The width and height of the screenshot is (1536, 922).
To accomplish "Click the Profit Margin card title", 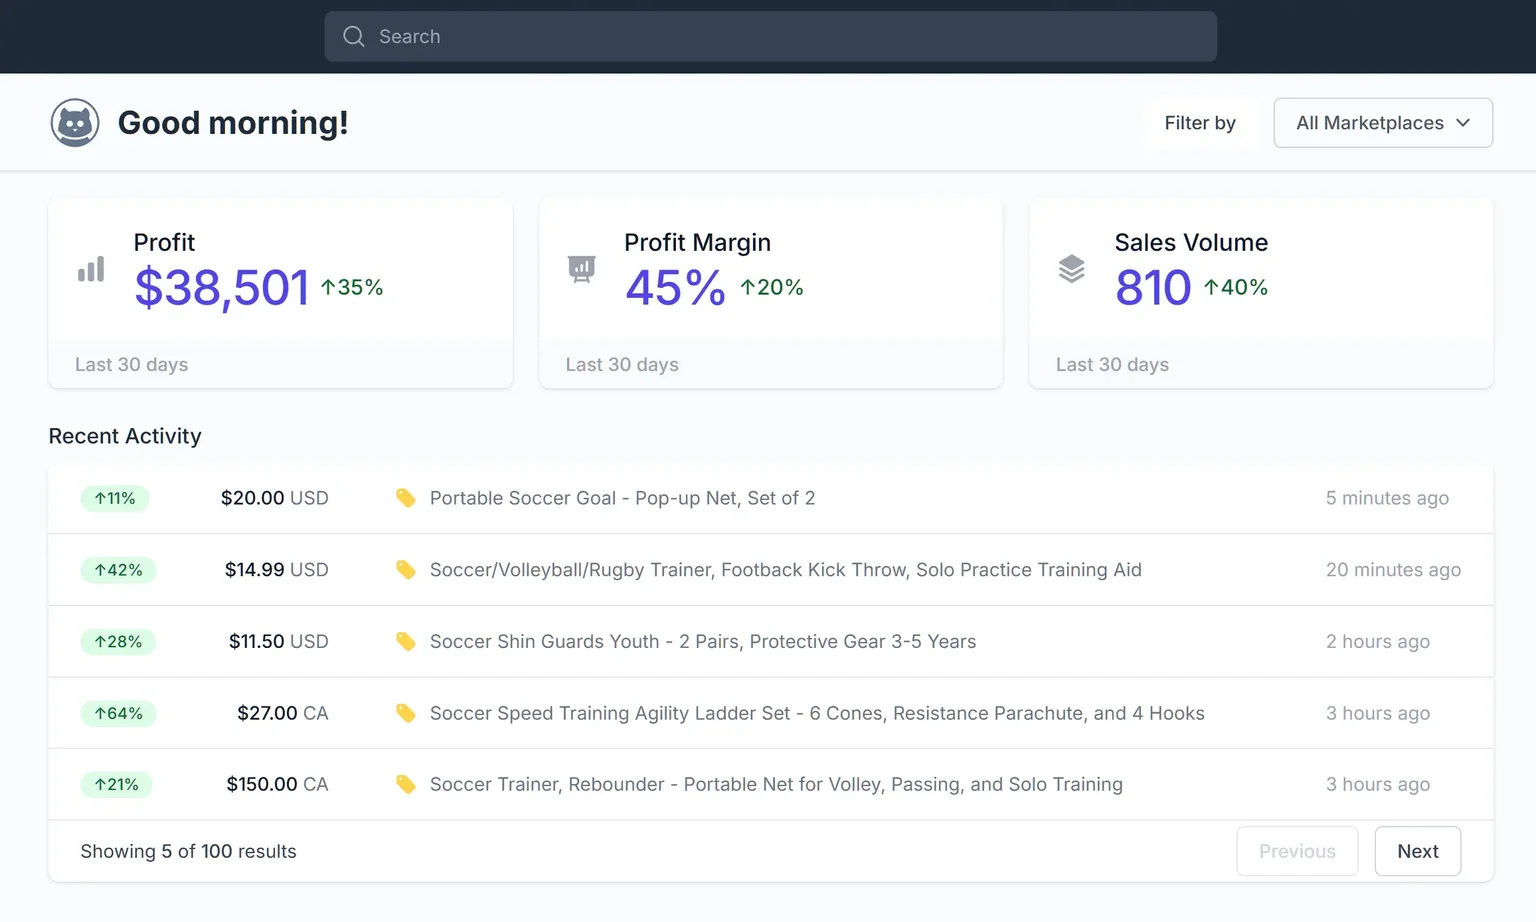I will coord(697,243).
